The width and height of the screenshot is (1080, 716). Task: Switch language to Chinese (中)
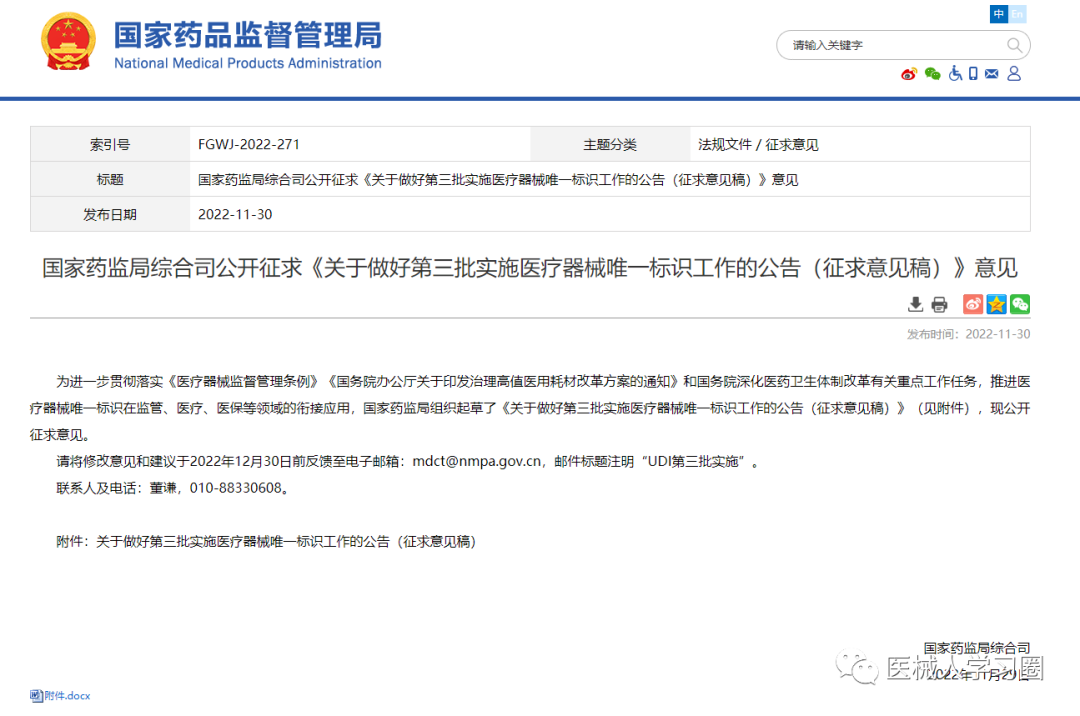[999, 14]
